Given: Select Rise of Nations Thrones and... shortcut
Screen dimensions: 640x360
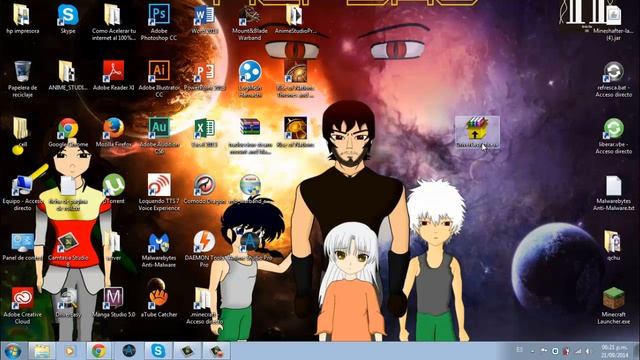Looking at the screenshot, I should (296, 79).
